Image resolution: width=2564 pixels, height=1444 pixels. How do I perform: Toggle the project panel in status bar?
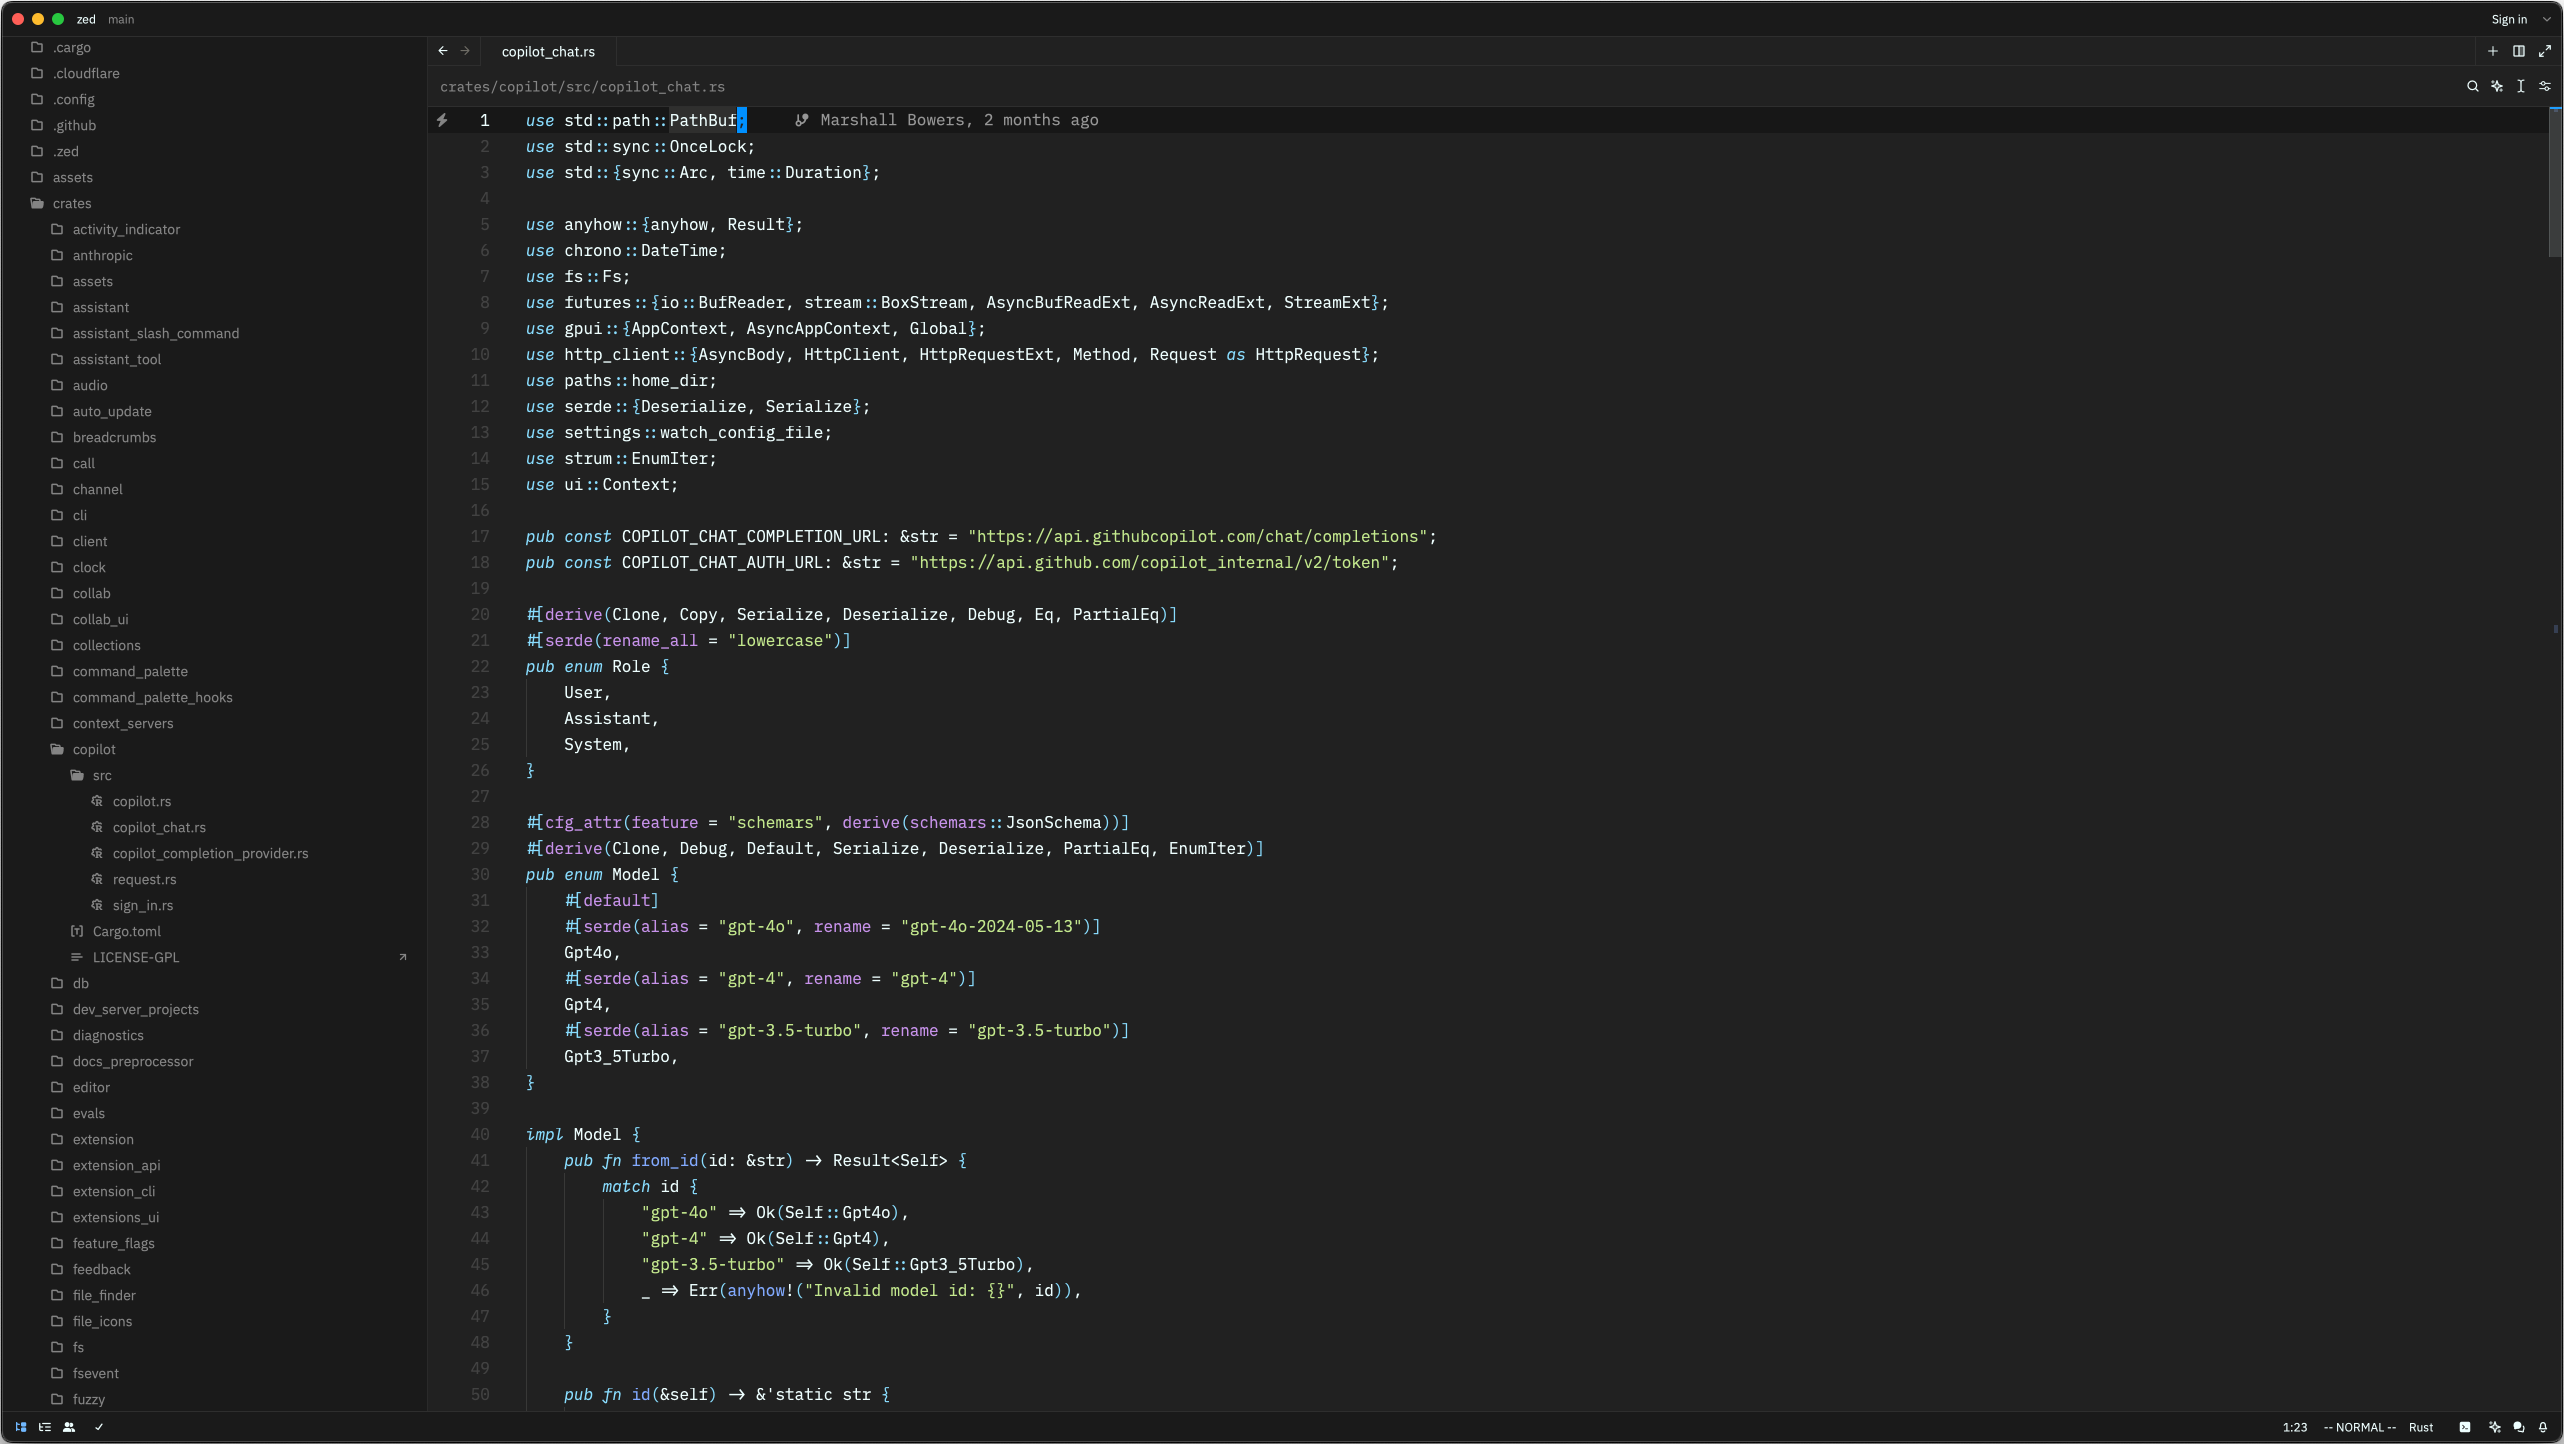(x=20, y=1427)
